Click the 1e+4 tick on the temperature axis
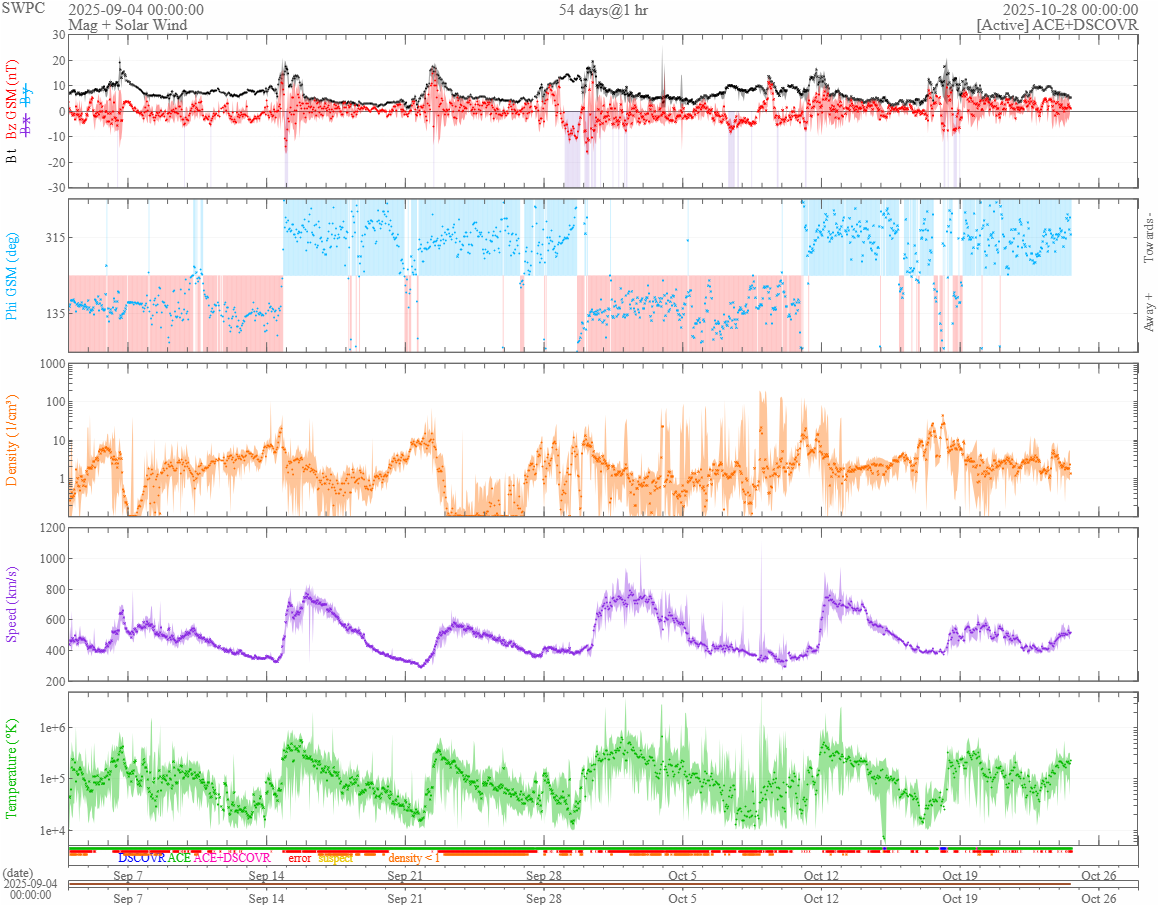Viewport: 1158px width, 905px height. pos(52,830)
